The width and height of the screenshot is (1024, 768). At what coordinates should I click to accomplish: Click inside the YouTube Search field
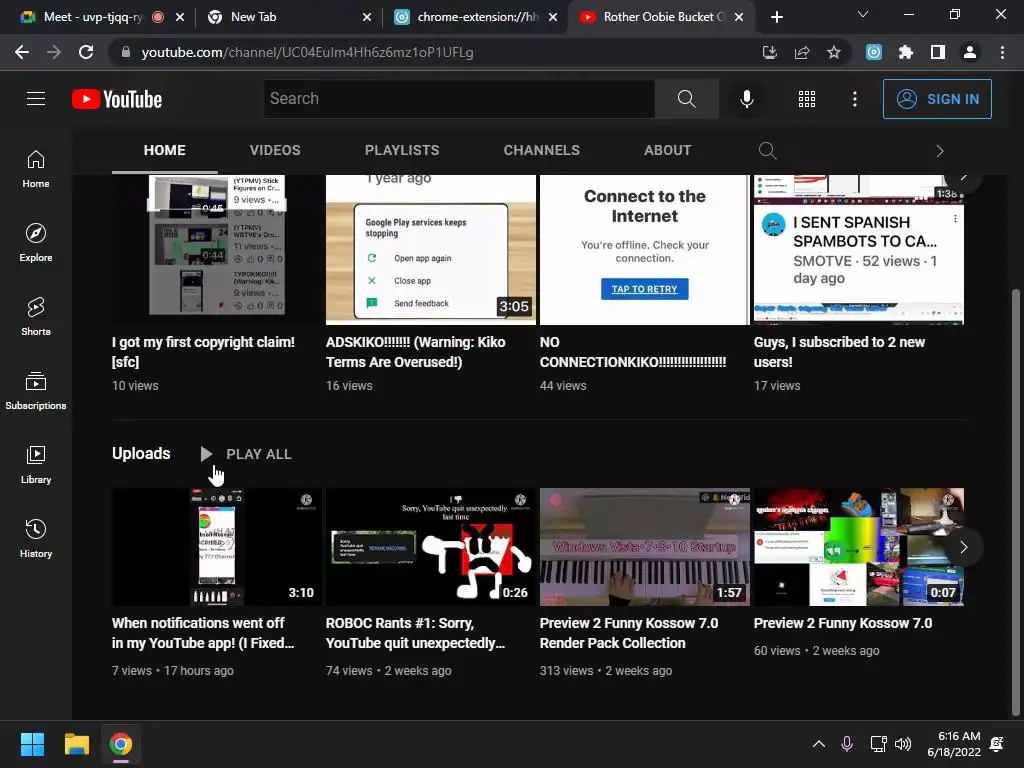(459, 99)
